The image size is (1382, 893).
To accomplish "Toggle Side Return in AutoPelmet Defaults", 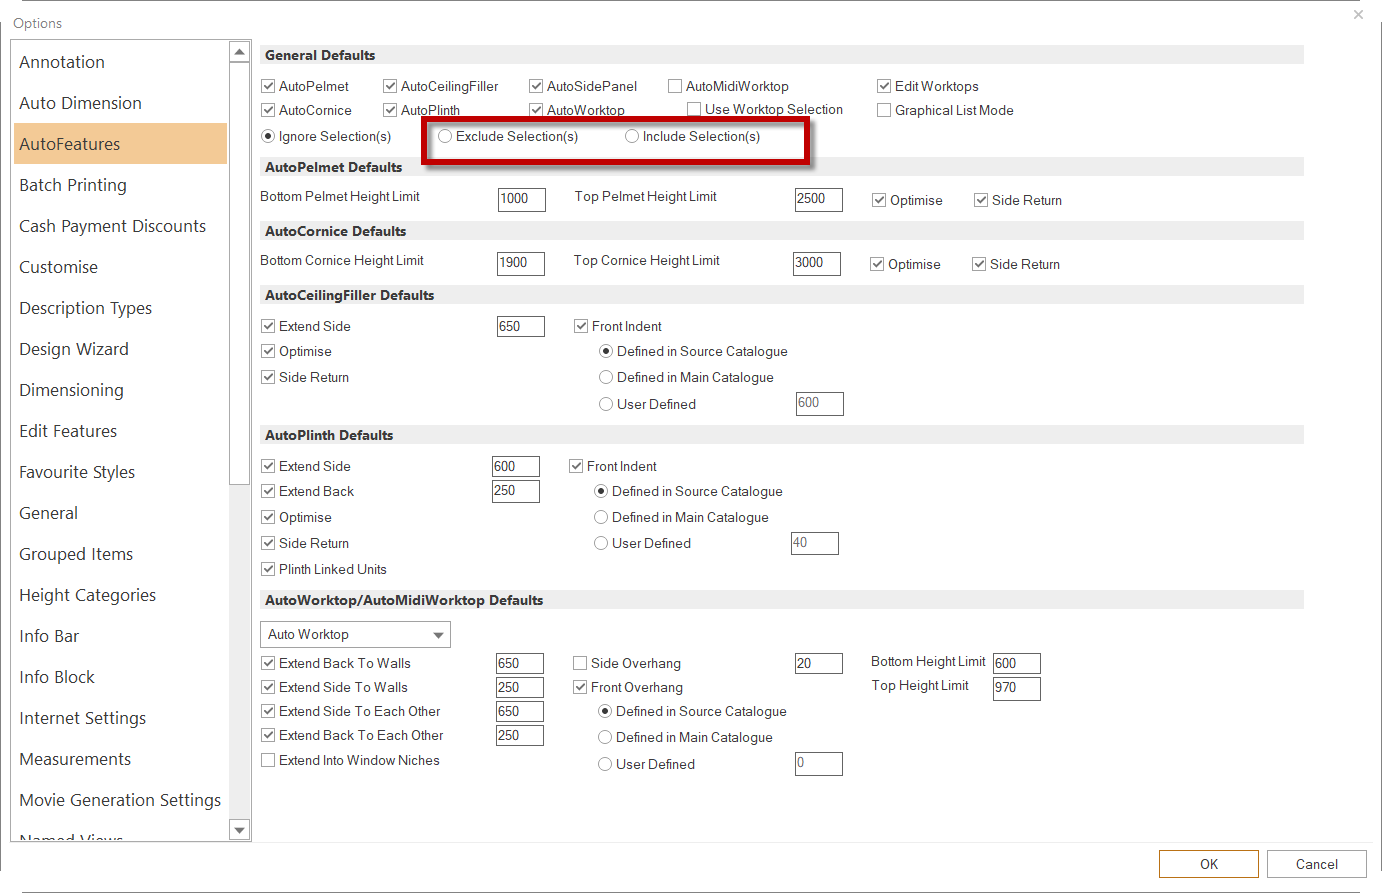I will [981, 200].
